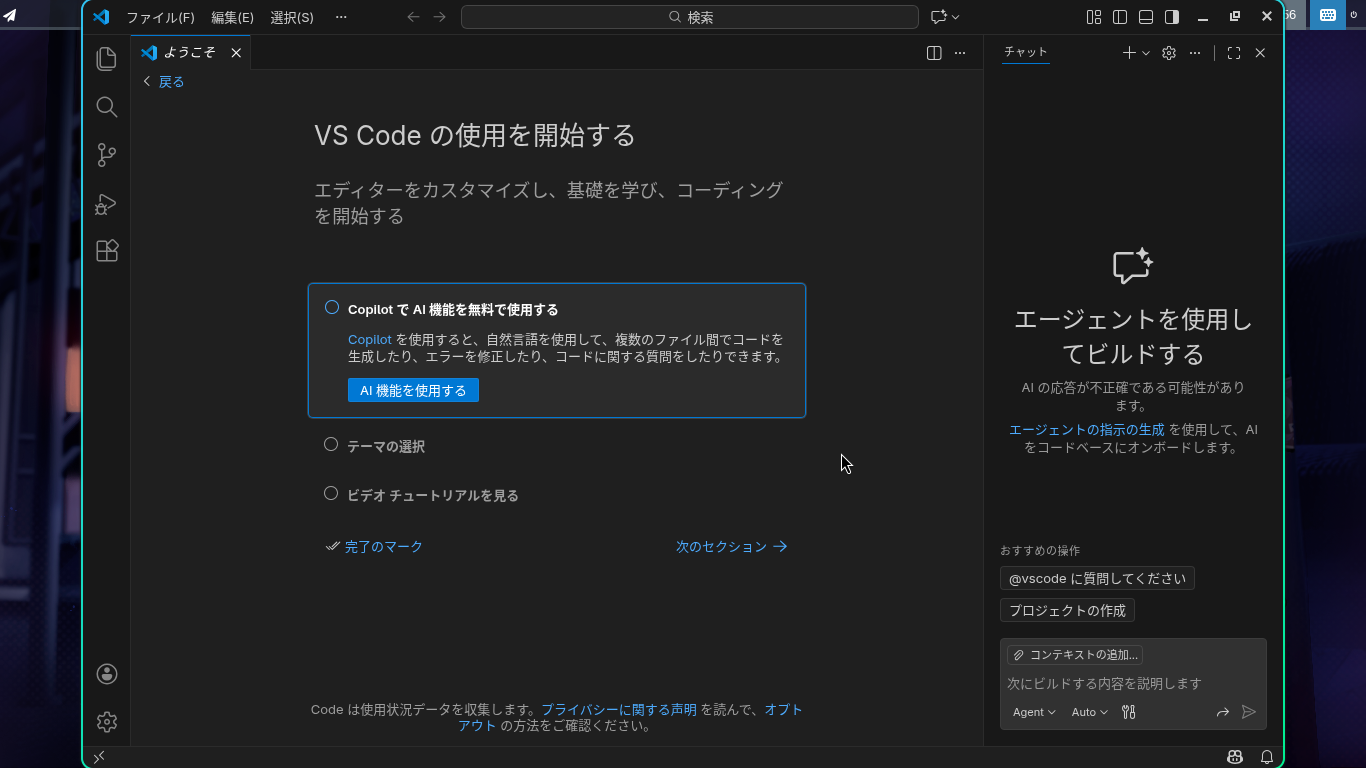The height and width of the screenshot is (768, 1366).
Task: Open the ファイル(F) menu
Action: pos(160,17)
